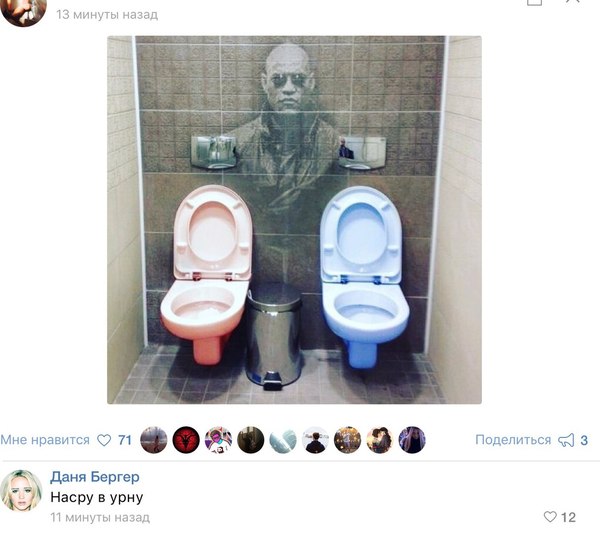Click the last liker avatar in the row

(412, 440)
